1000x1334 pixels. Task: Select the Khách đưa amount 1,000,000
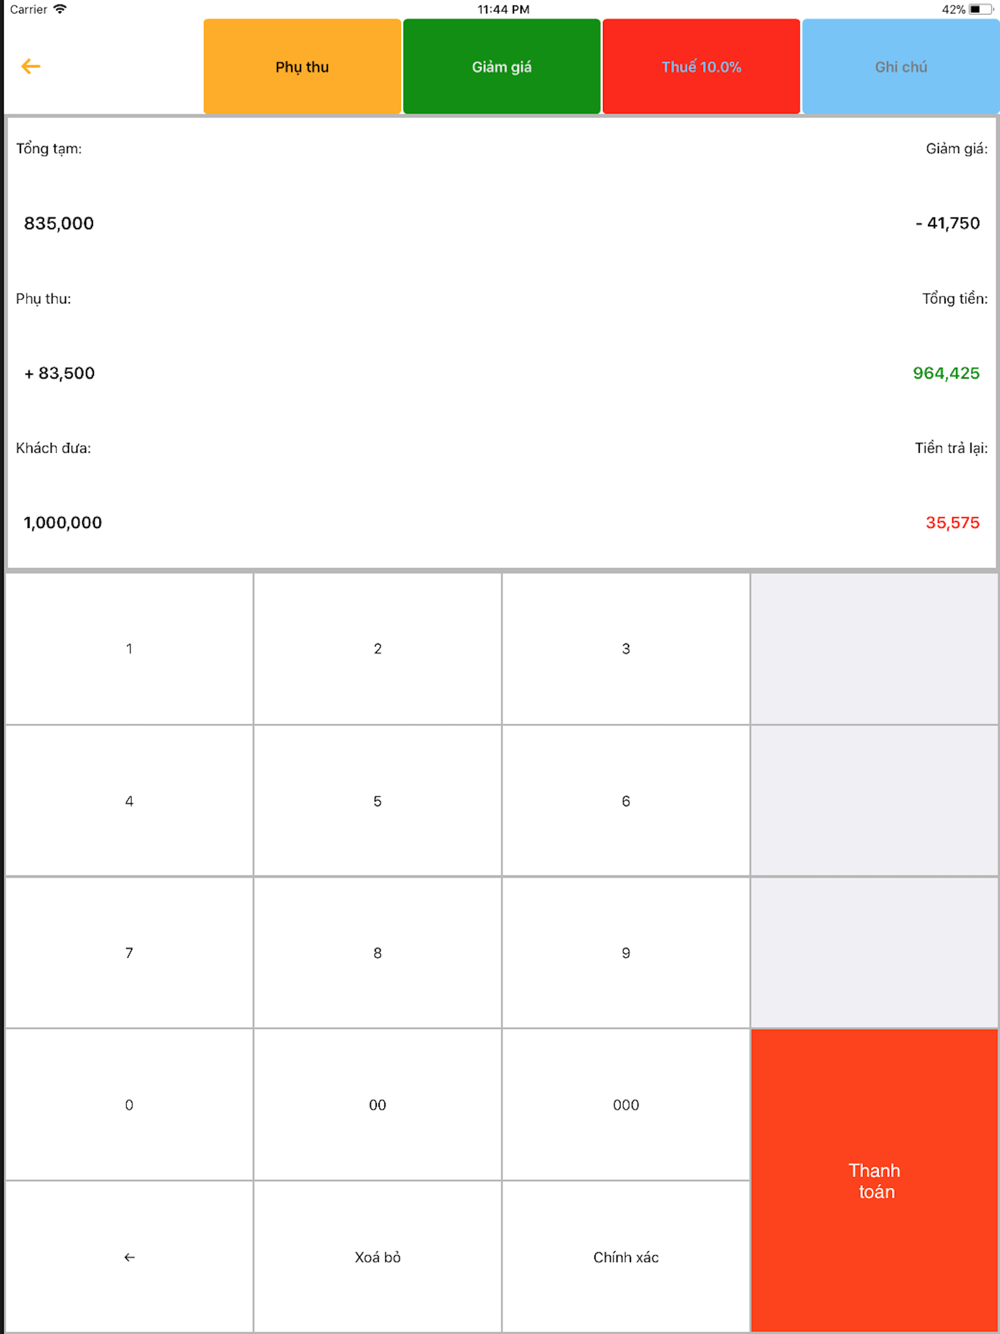click(x=63, y=522)
